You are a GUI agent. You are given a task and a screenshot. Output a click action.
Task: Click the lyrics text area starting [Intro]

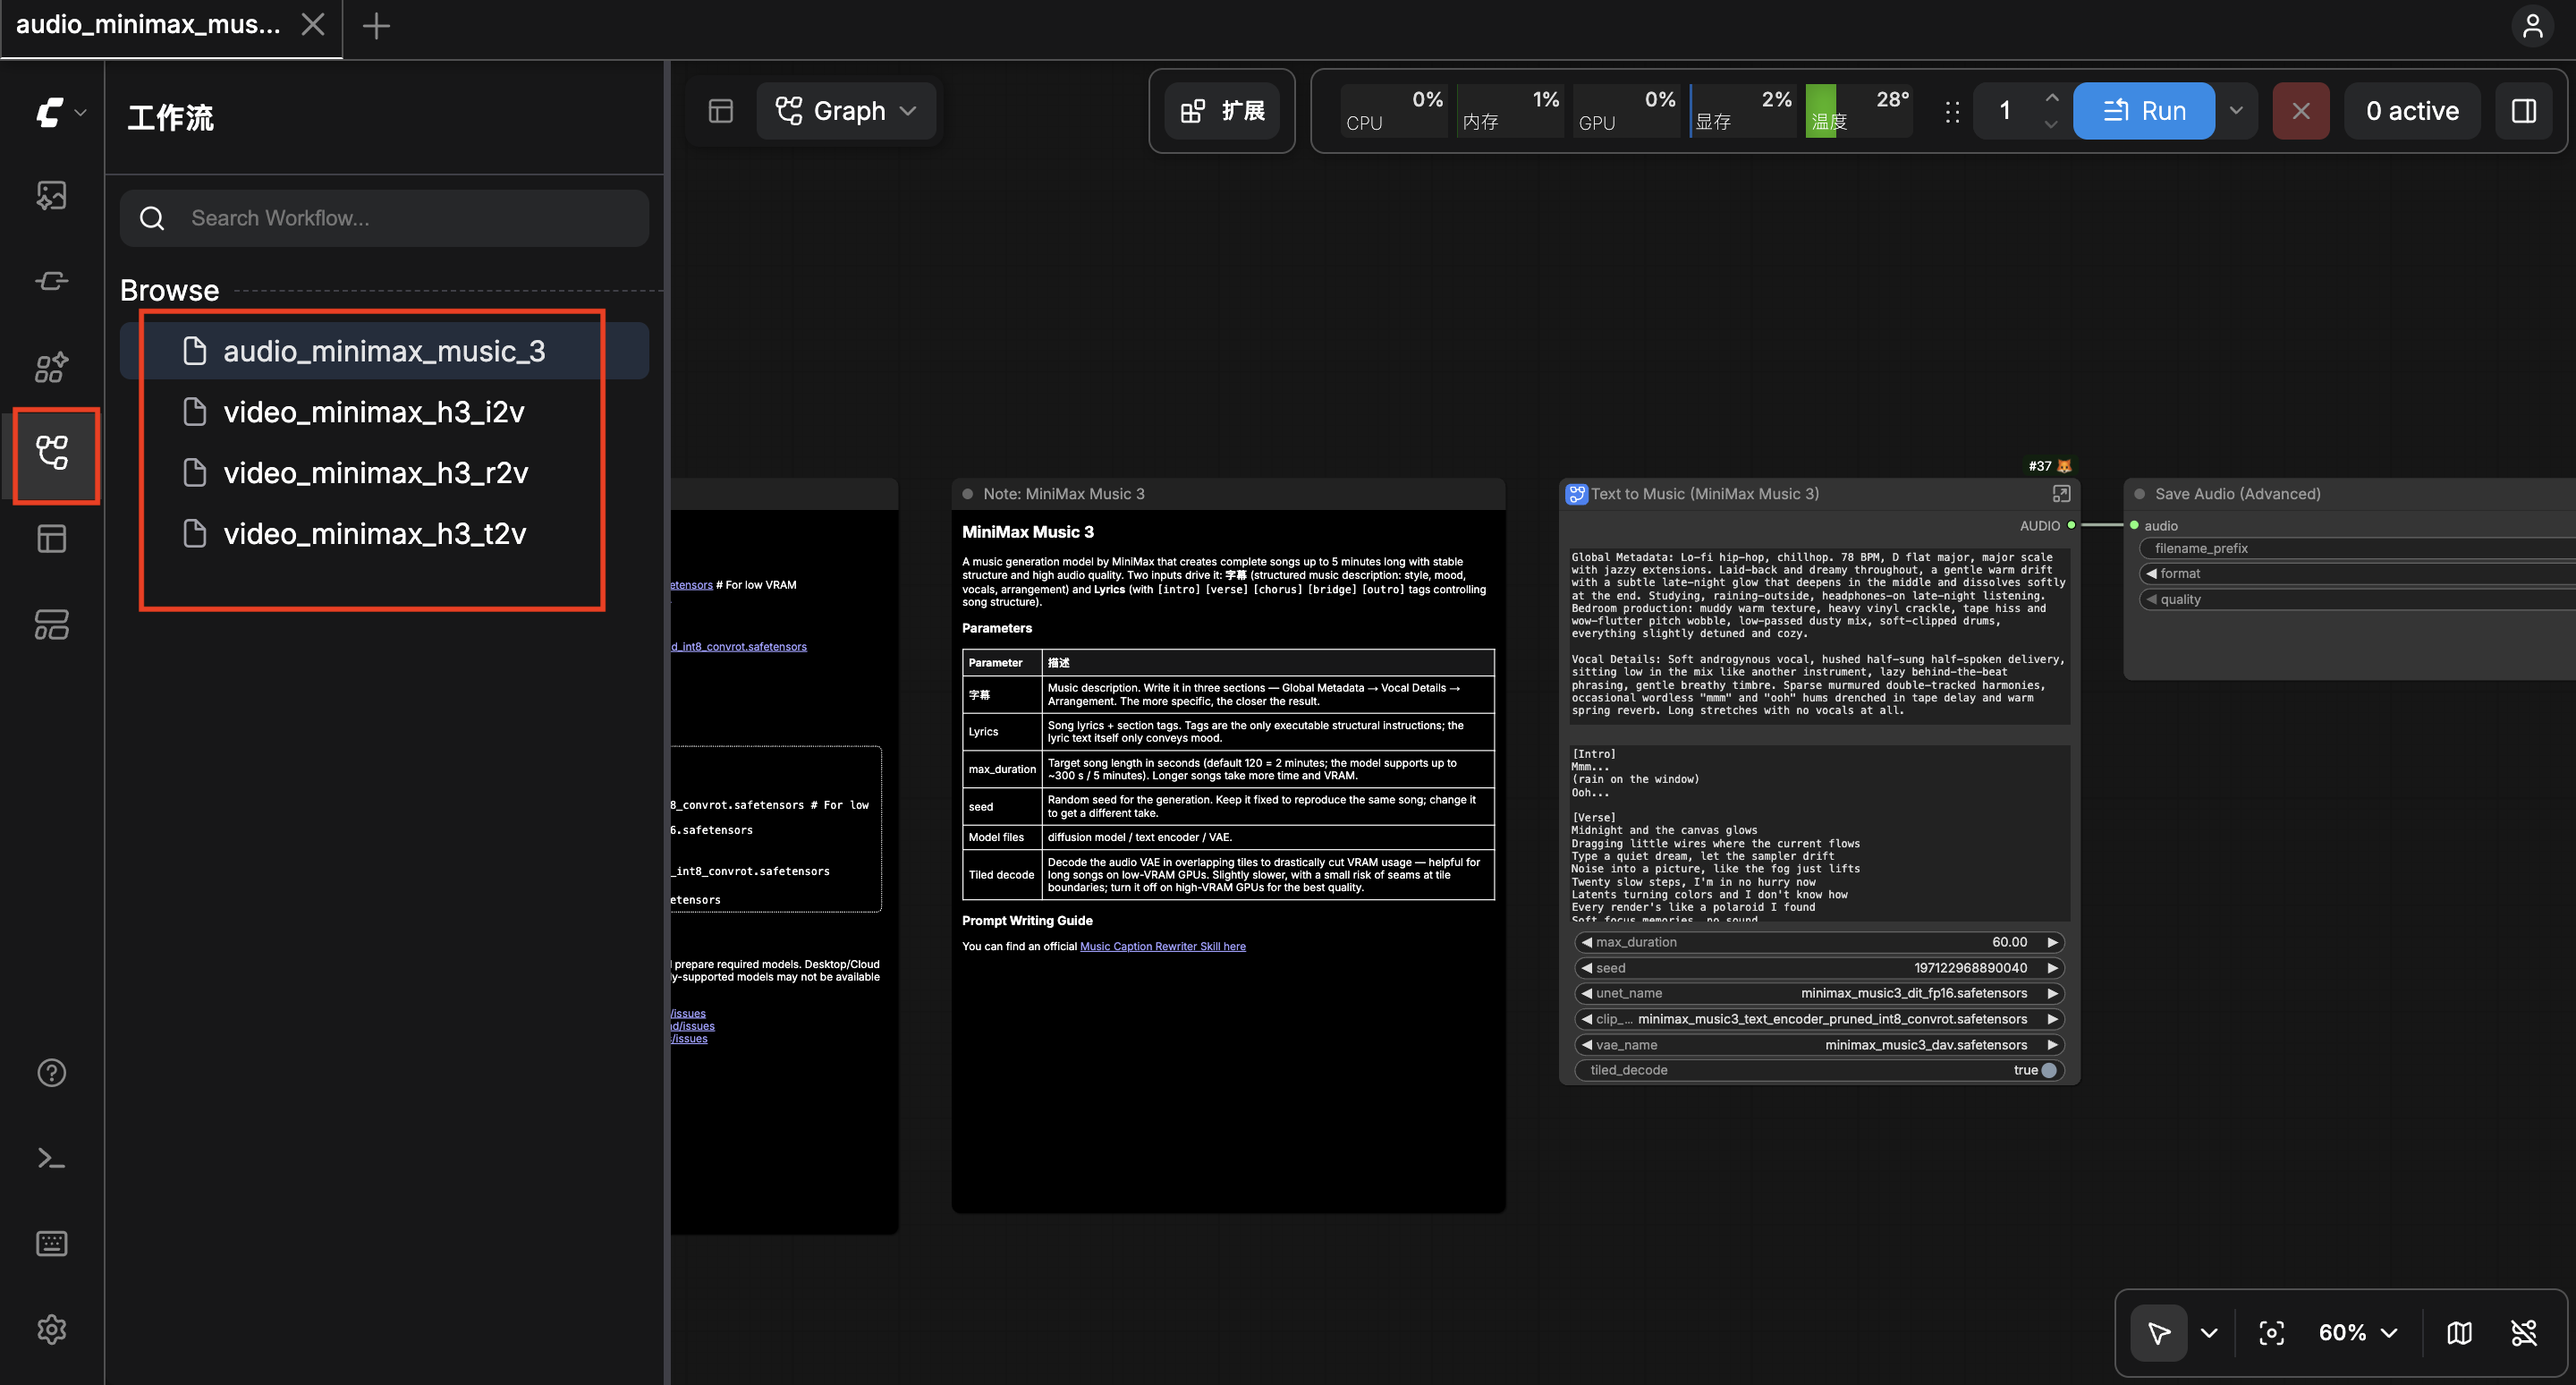pyautogui.click(x=1818, y=833)
